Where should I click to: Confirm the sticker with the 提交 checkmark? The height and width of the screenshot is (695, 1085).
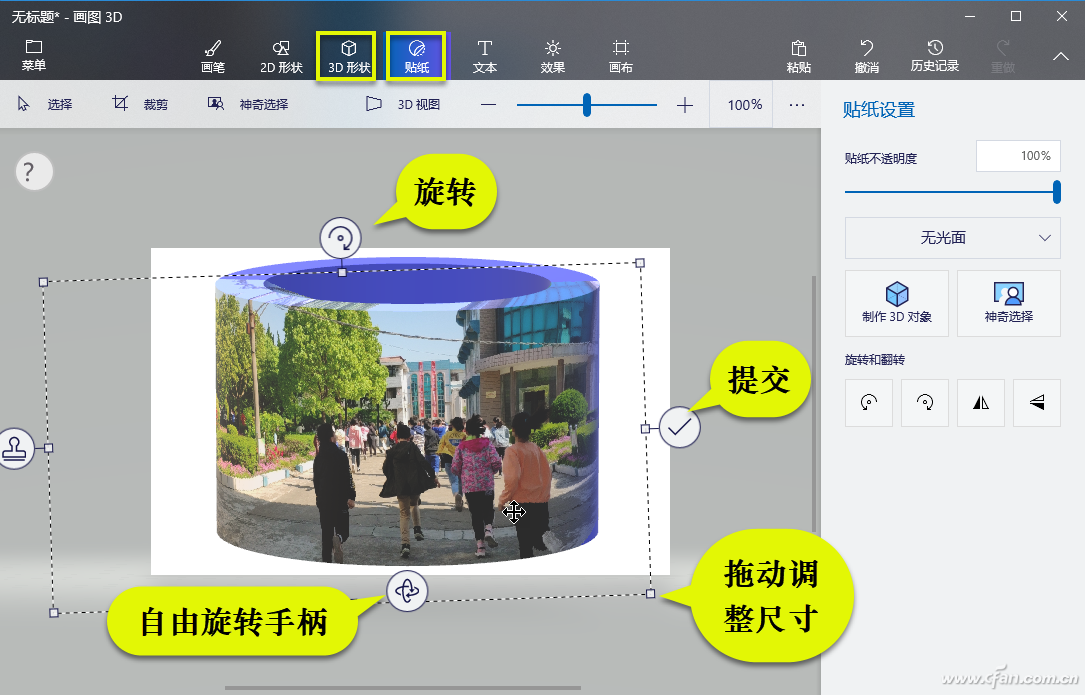pos(679,427)
